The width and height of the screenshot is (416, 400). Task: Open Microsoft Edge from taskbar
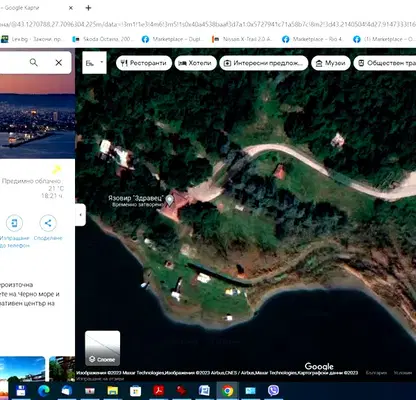click(x=44, y=390)
